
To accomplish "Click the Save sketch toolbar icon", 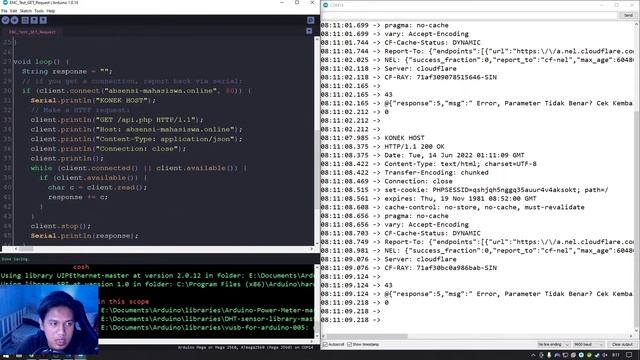I will (x=43, y=20).
